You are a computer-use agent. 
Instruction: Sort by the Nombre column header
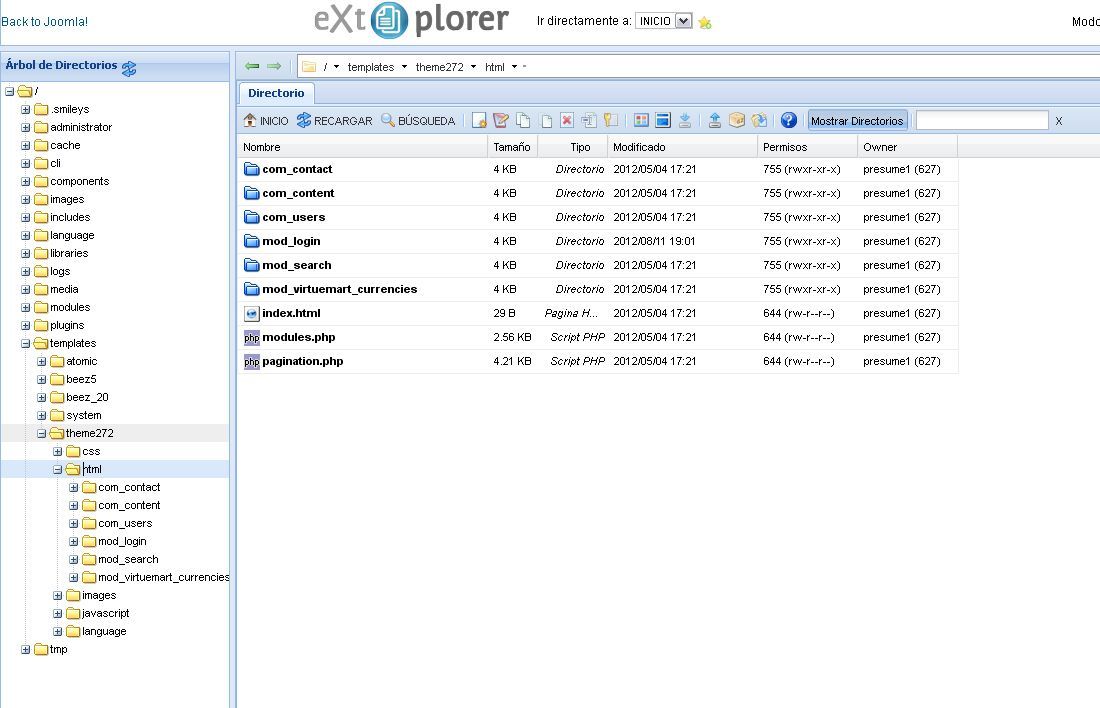point(362,147)
